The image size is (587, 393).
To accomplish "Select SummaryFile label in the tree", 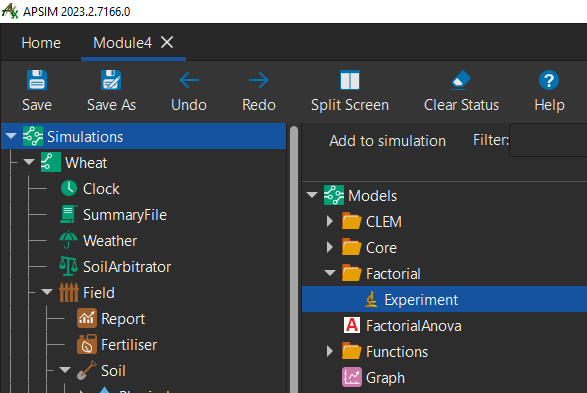I will coord(125,215).
